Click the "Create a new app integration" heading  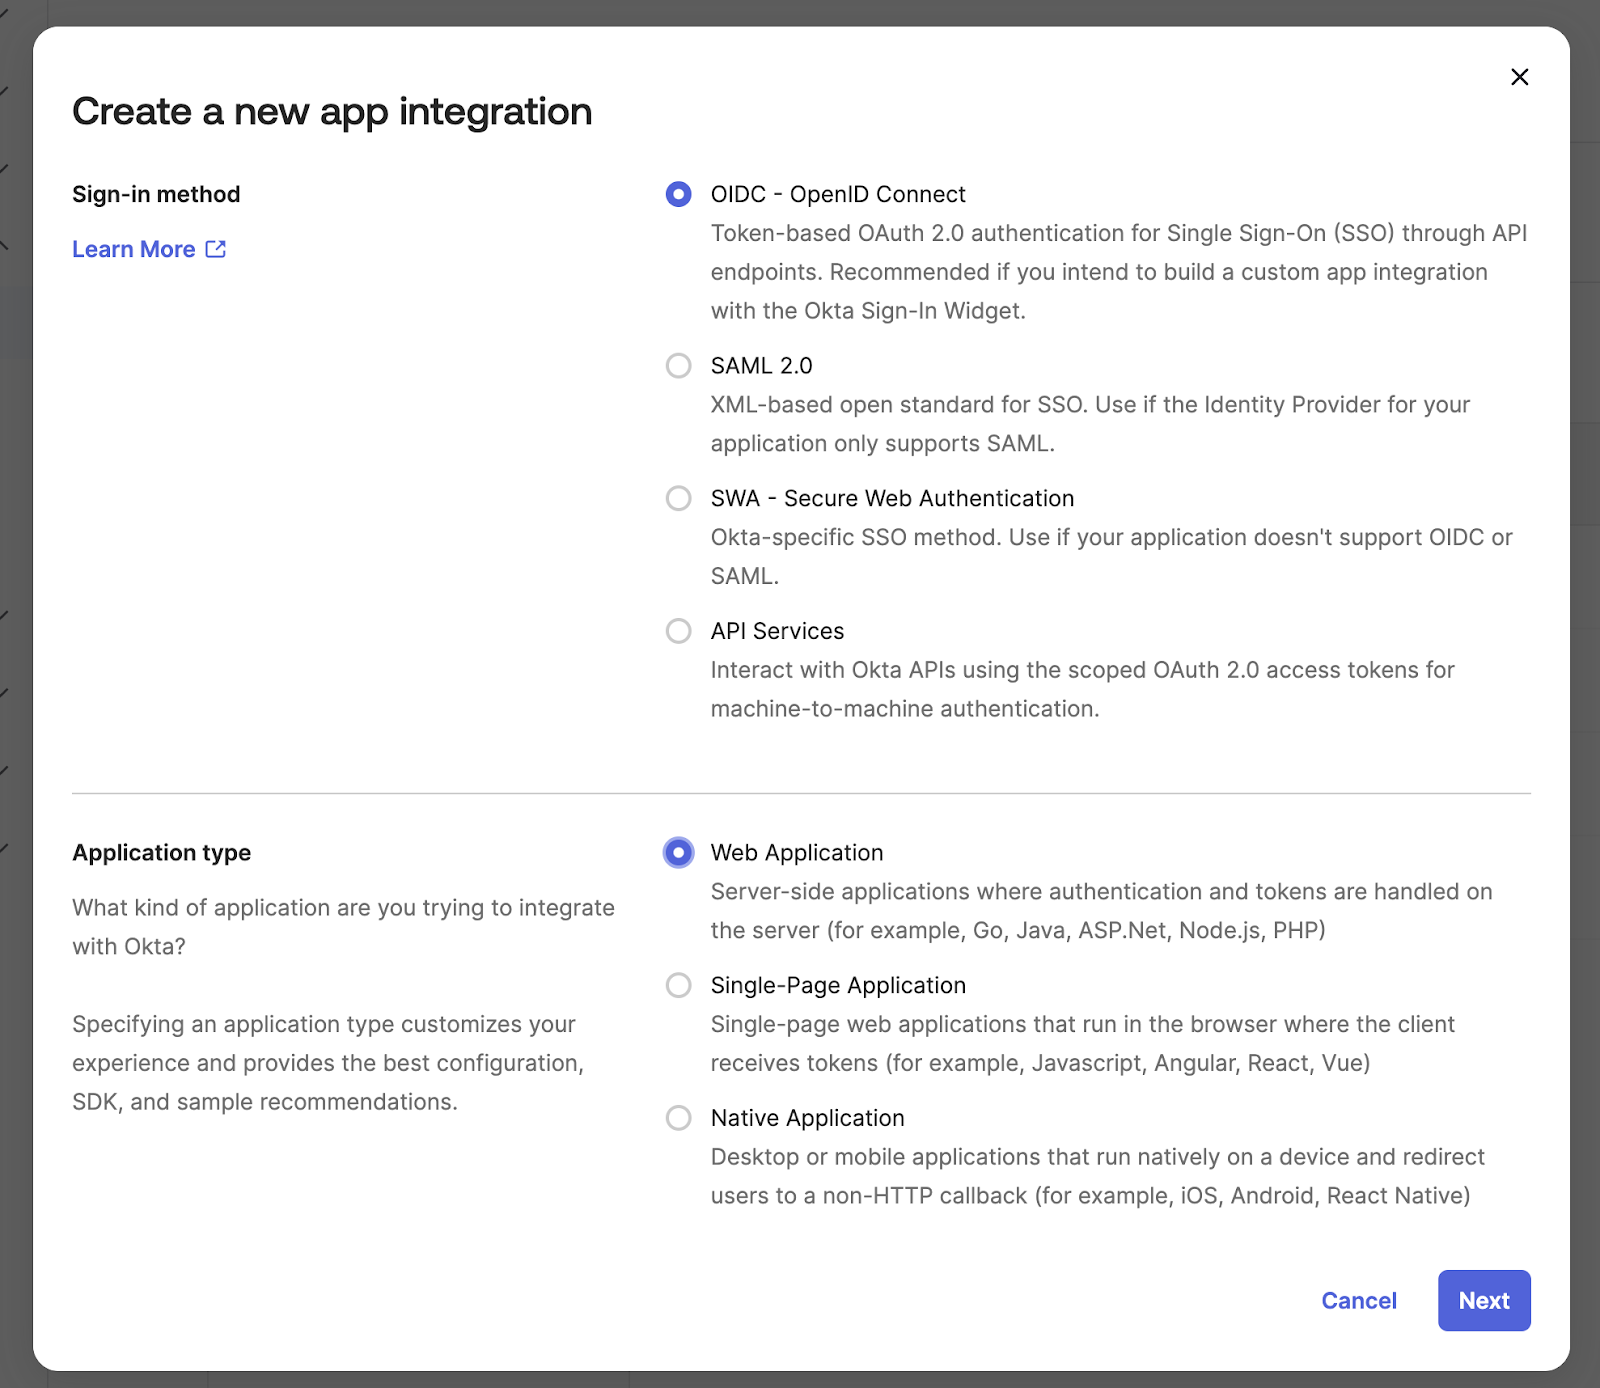[x=332, y=111]
